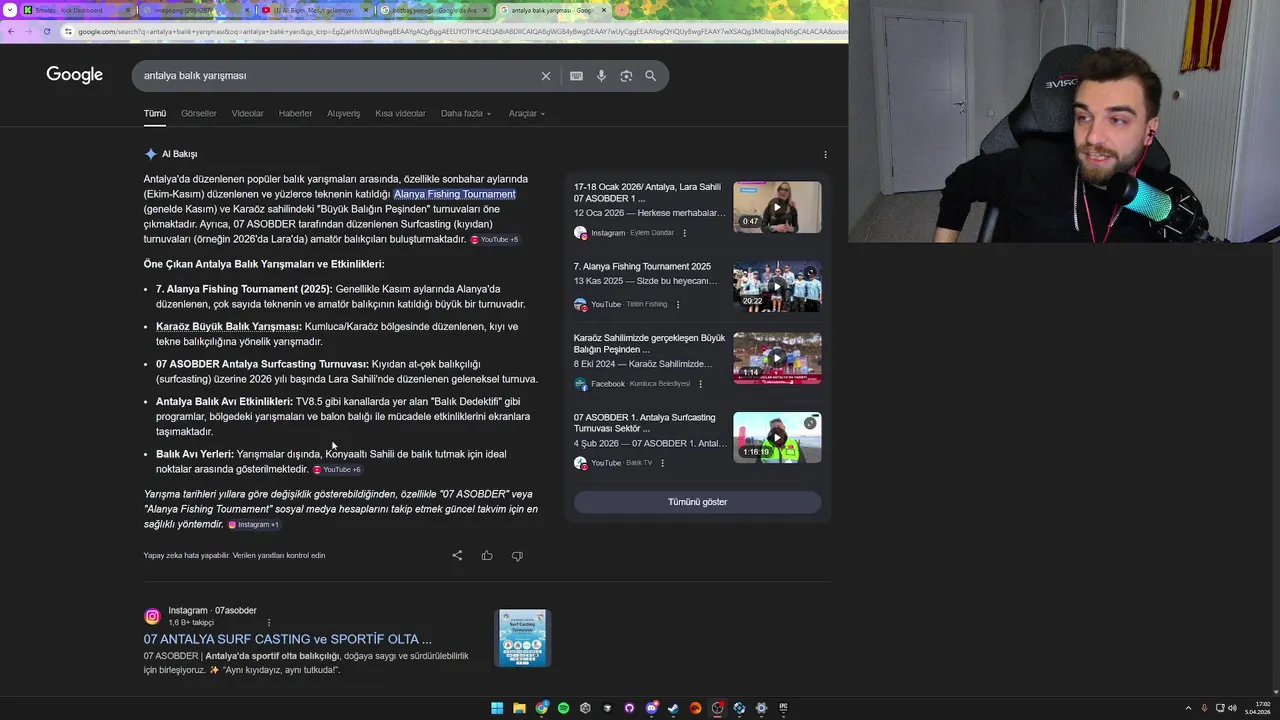Image resolution: width=1280 pixels, height=720 pixels.
Task: Switch to the Alışveriş tab
Action: tap(343, 113)
